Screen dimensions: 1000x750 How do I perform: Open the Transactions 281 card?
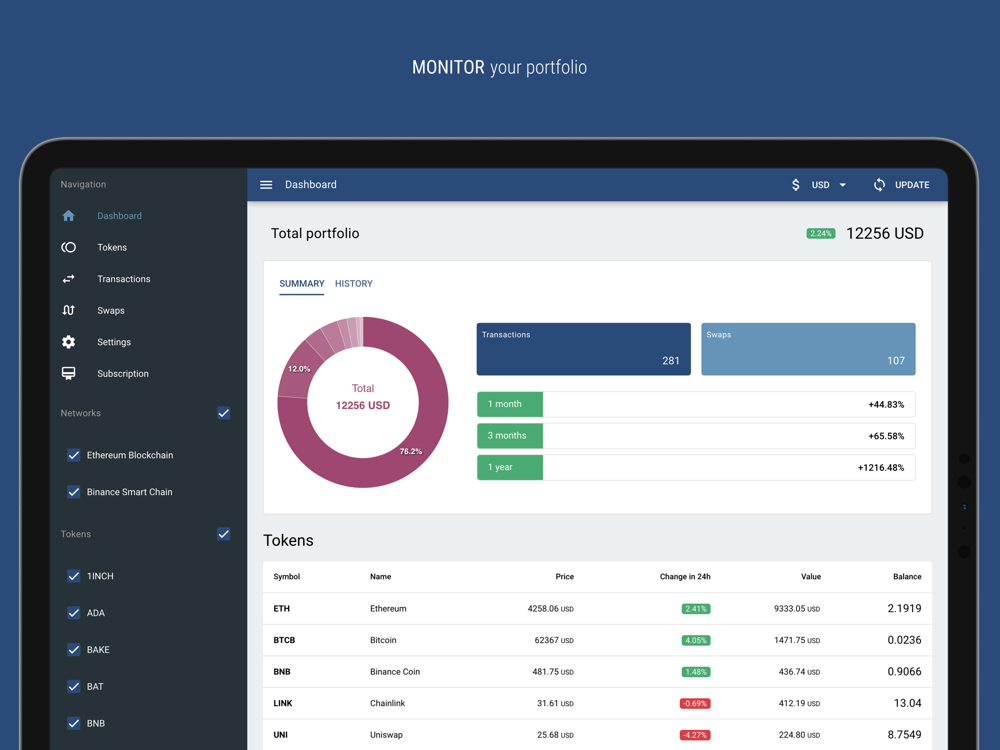(584, 349)
